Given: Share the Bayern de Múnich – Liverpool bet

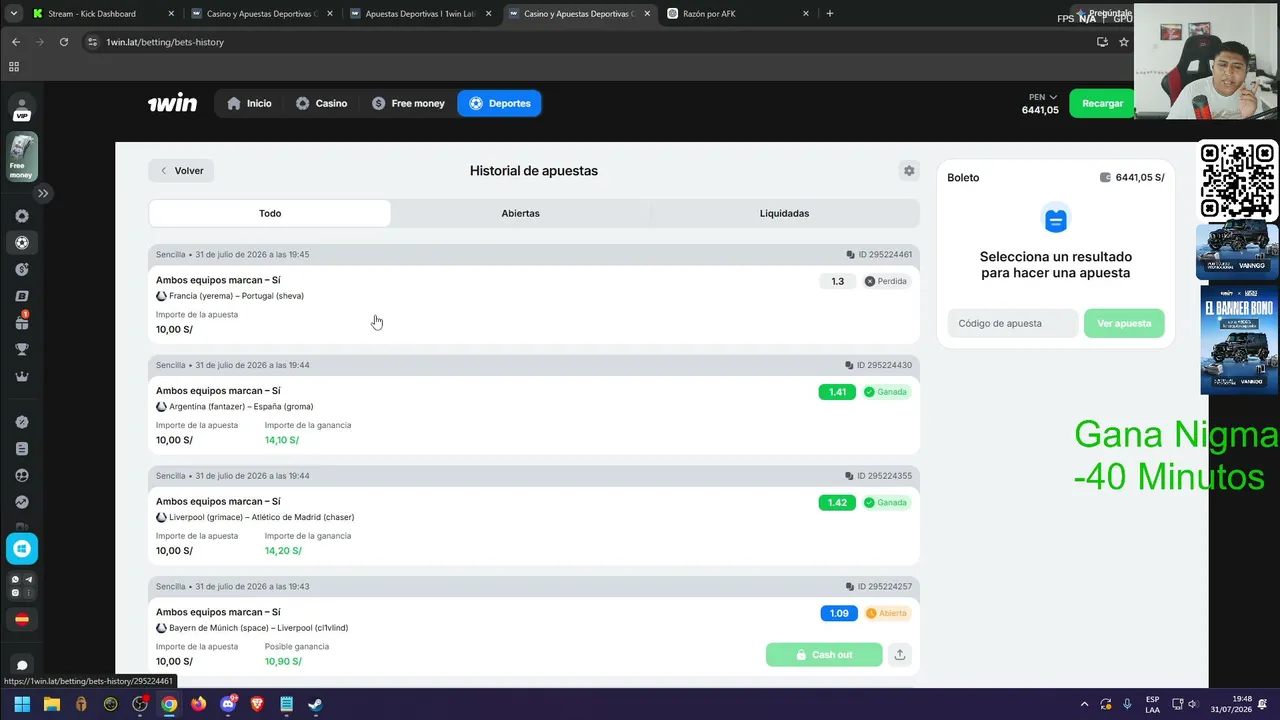Looking at the screenshot, I should [x=900, y=655].
